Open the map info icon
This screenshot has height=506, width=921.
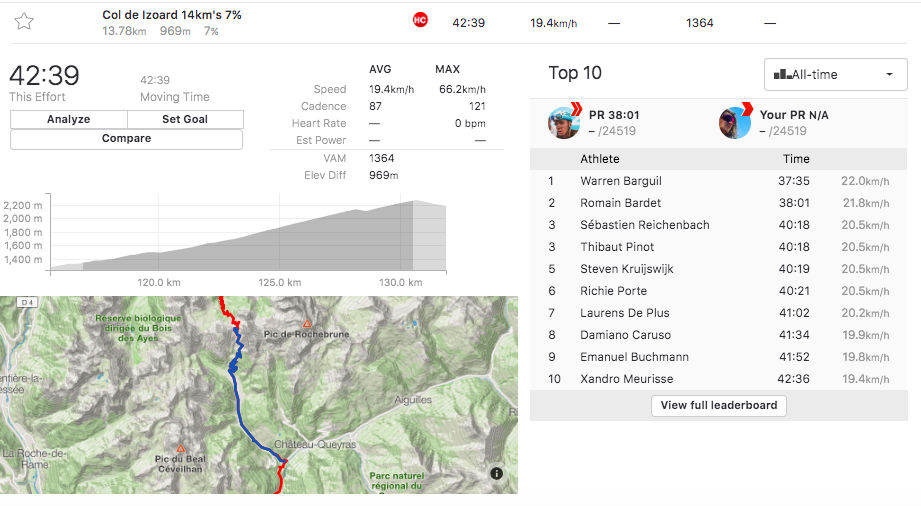coord(497,474)
